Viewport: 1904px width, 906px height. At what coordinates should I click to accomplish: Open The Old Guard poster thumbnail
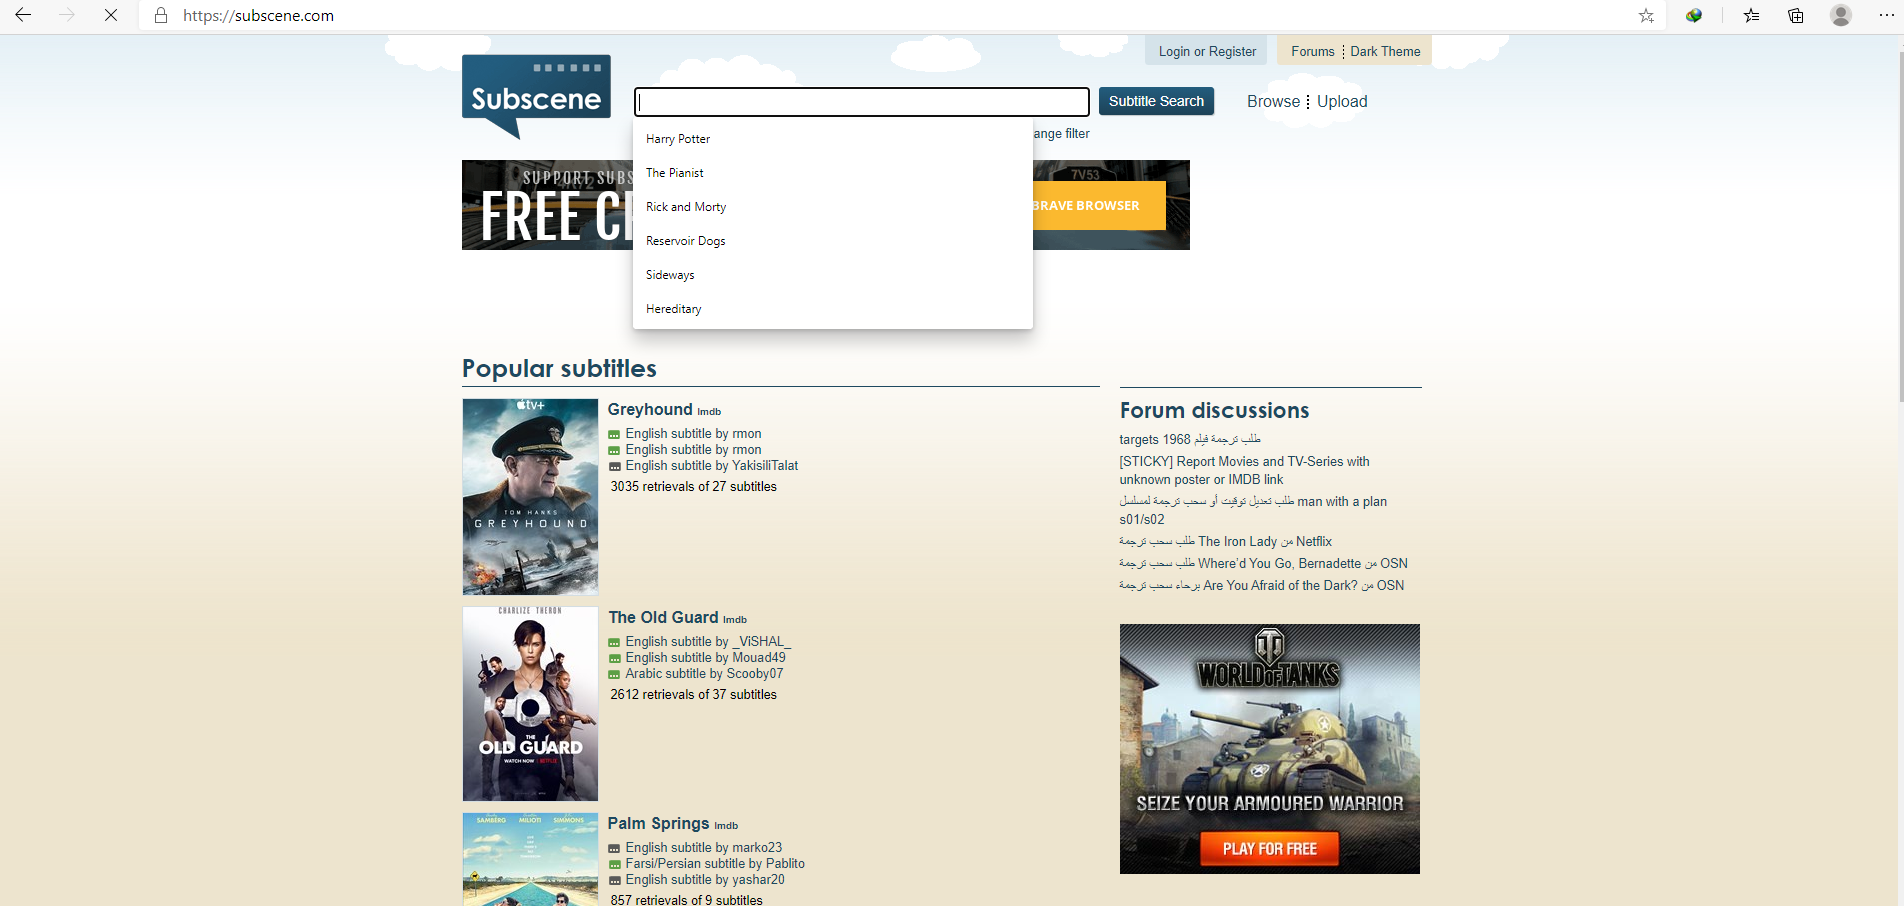tap(530, 704)
